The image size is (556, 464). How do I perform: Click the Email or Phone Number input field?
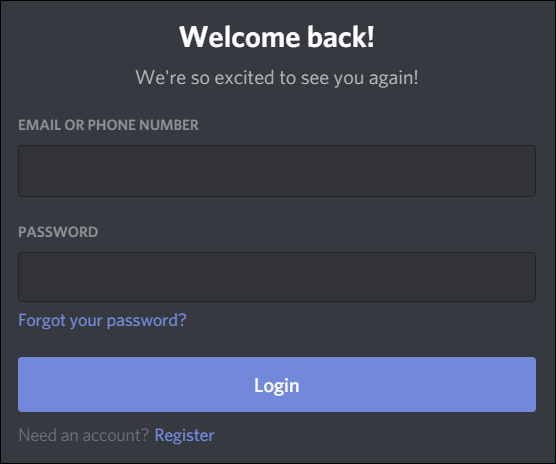tap(277, 171)
